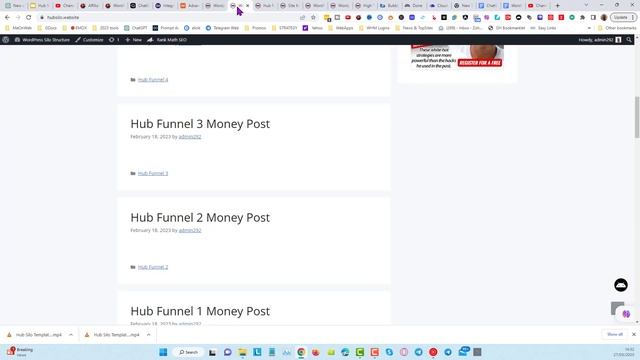Open the Hub Funnel 2 Money Post title
This screenshot has height=360, width=640.
pyautogui.click(x=200, y=218)
